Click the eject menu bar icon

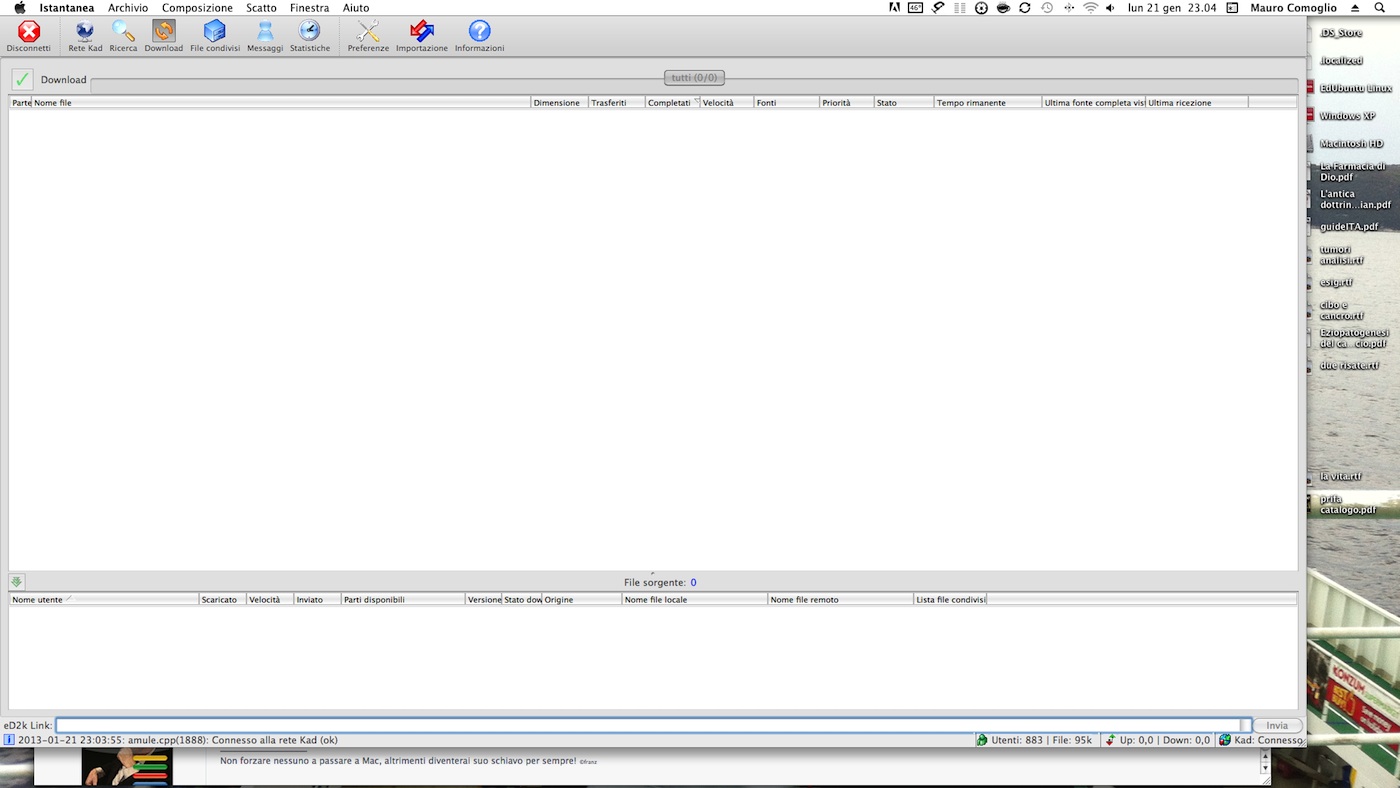(1355, 8)
